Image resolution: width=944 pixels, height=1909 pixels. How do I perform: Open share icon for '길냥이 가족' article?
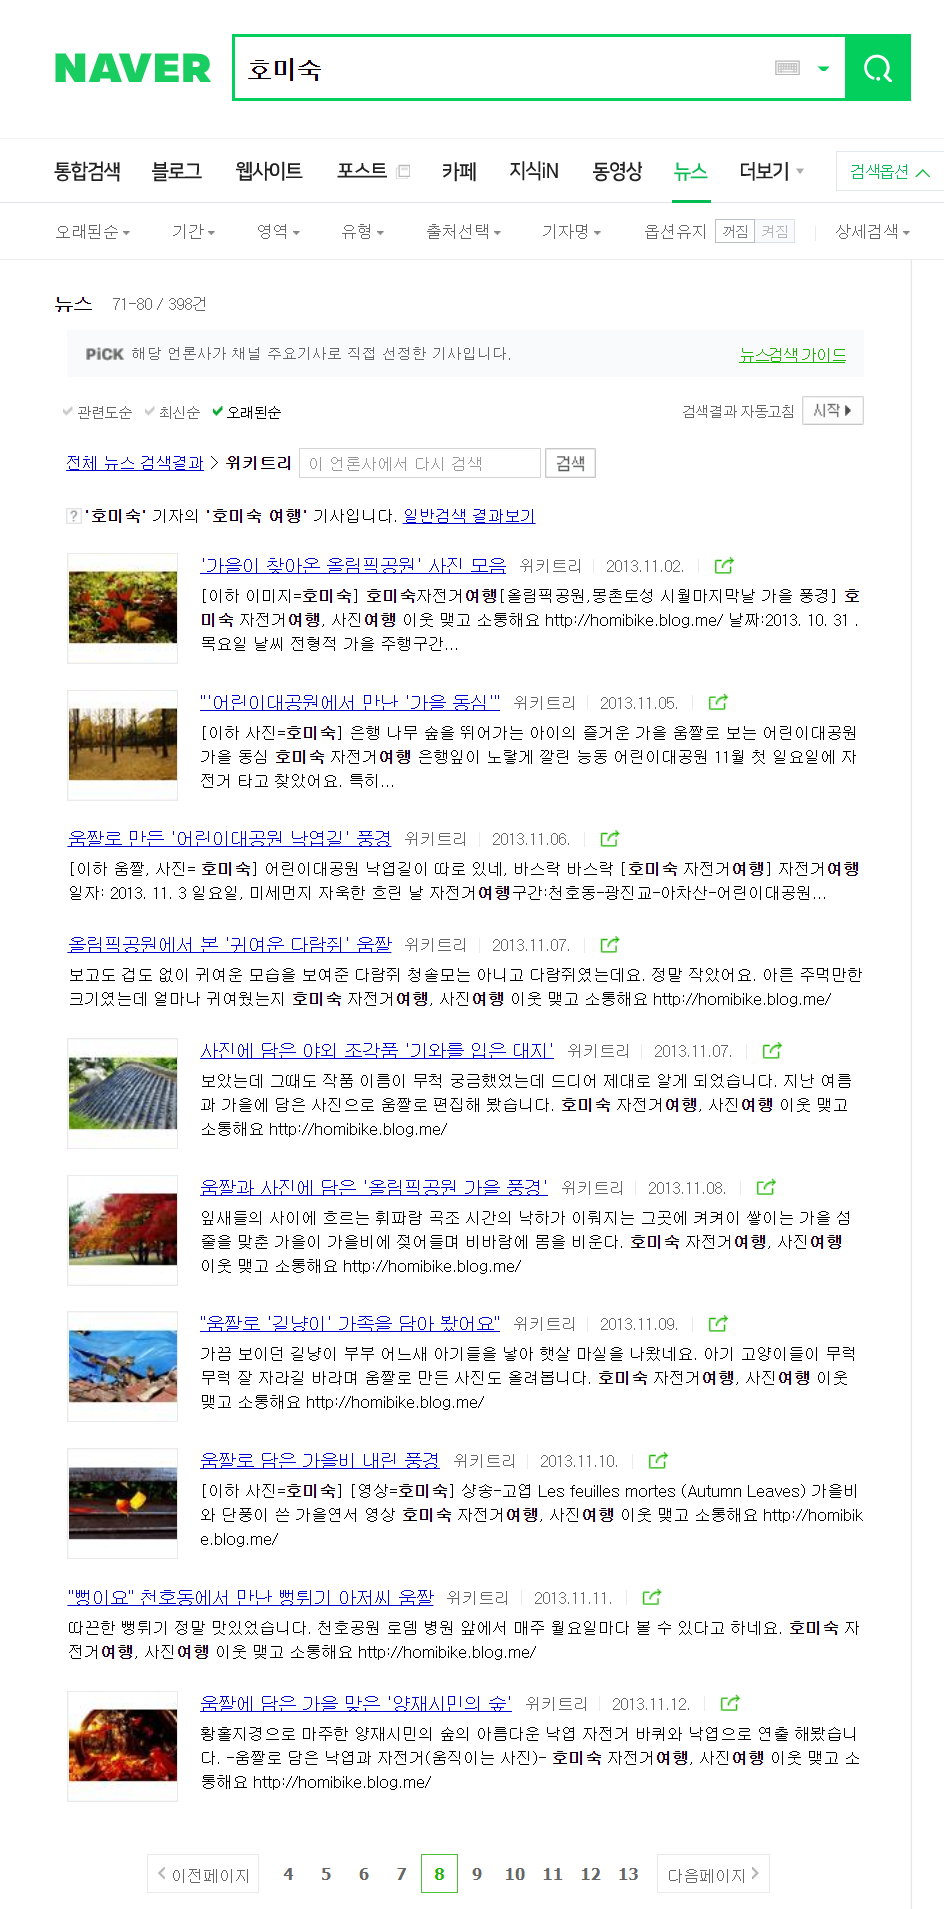tap(718, 1324)
